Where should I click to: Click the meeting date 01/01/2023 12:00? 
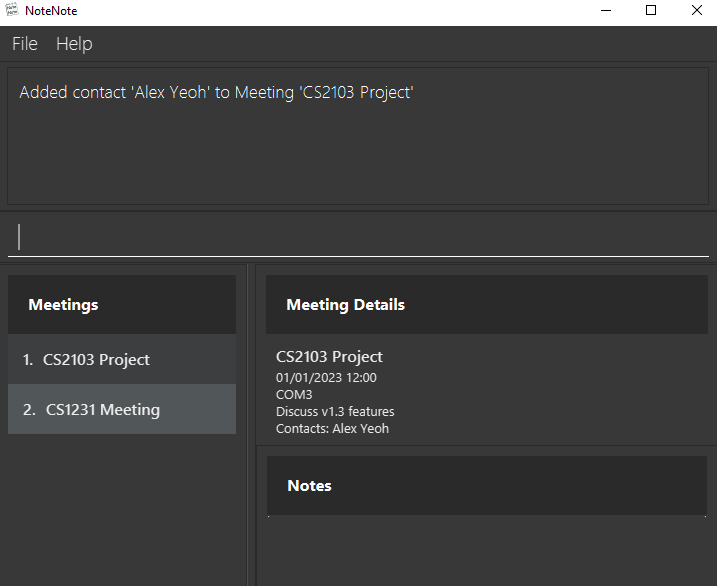point(326,378)
